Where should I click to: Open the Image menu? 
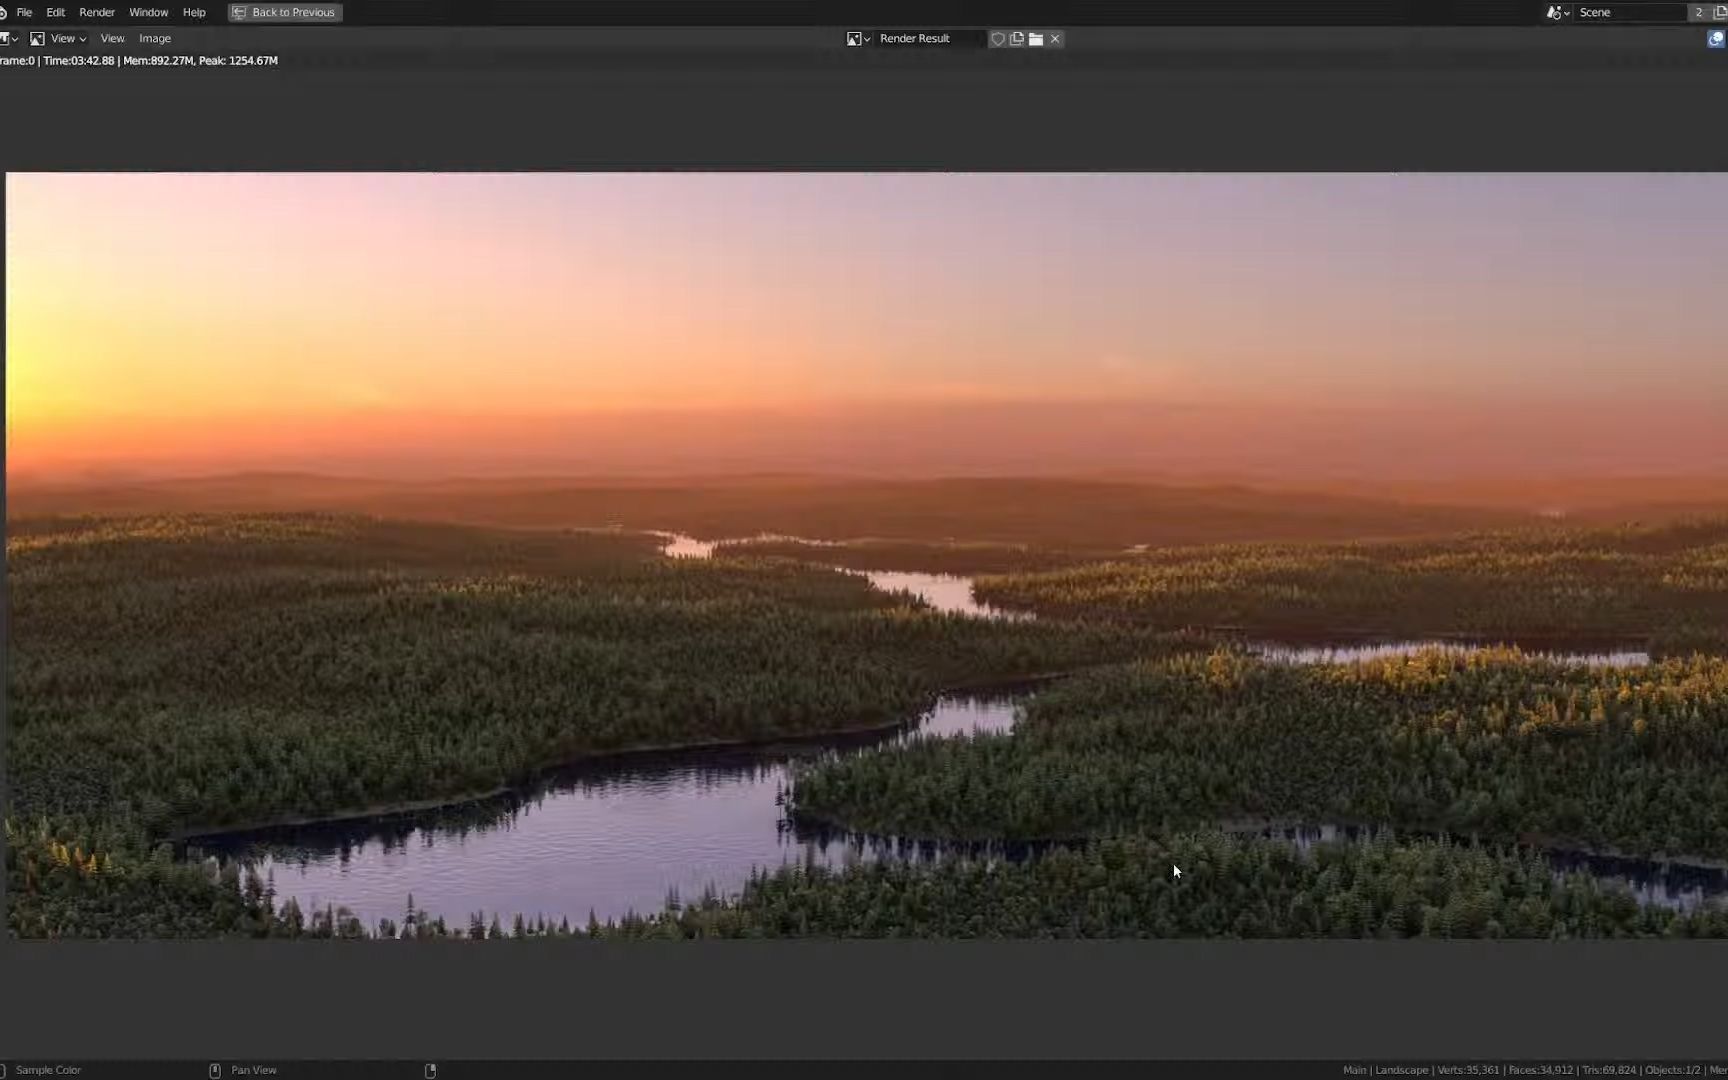(154, 38)
